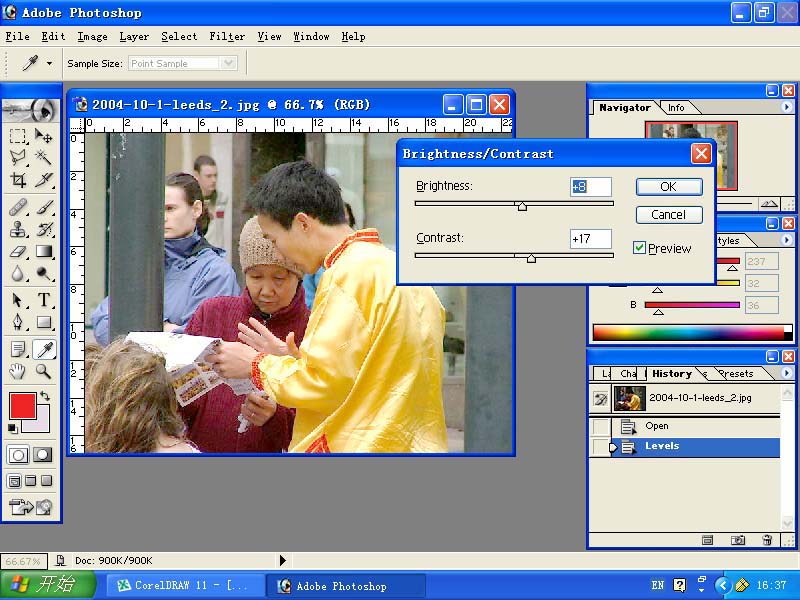Screen dimensions: 800x600
Task: Select the Hand tool
Action: click(x=18, y=371)
